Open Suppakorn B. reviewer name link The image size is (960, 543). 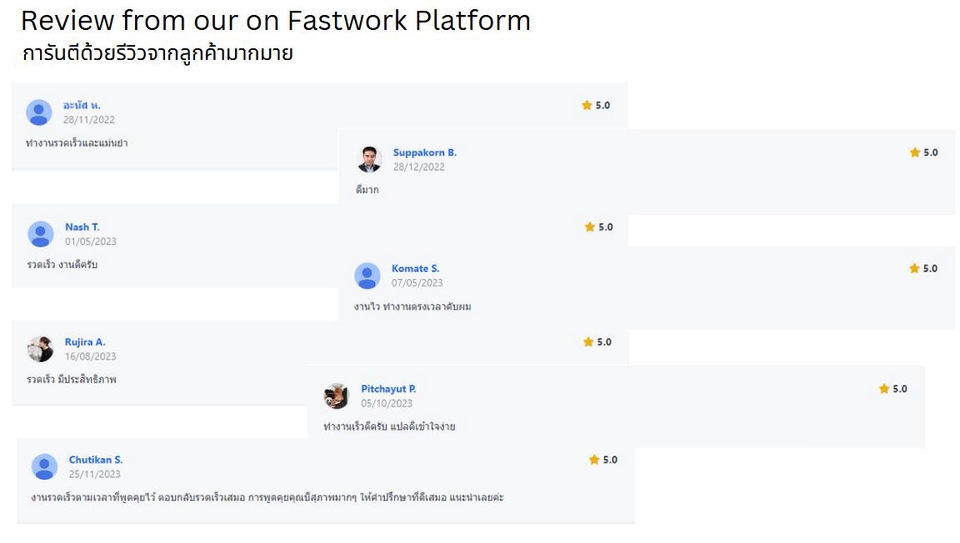(x=425, y=152)
